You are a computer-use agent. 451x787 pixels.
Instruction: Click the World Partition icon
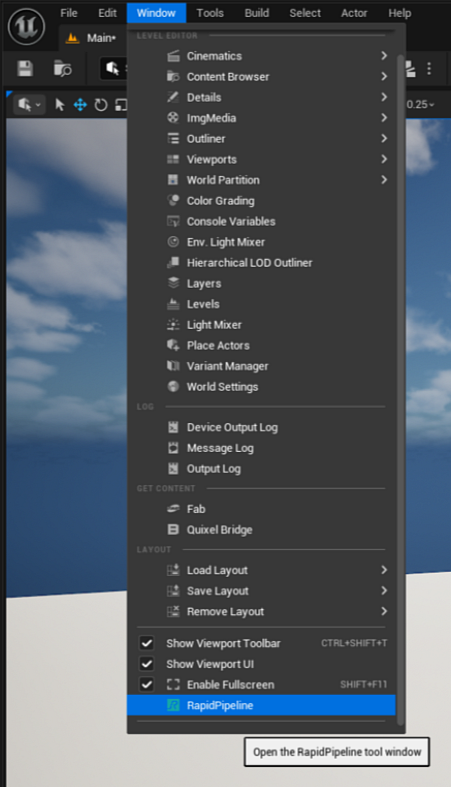pyautogui.click(x=173, y=180)
